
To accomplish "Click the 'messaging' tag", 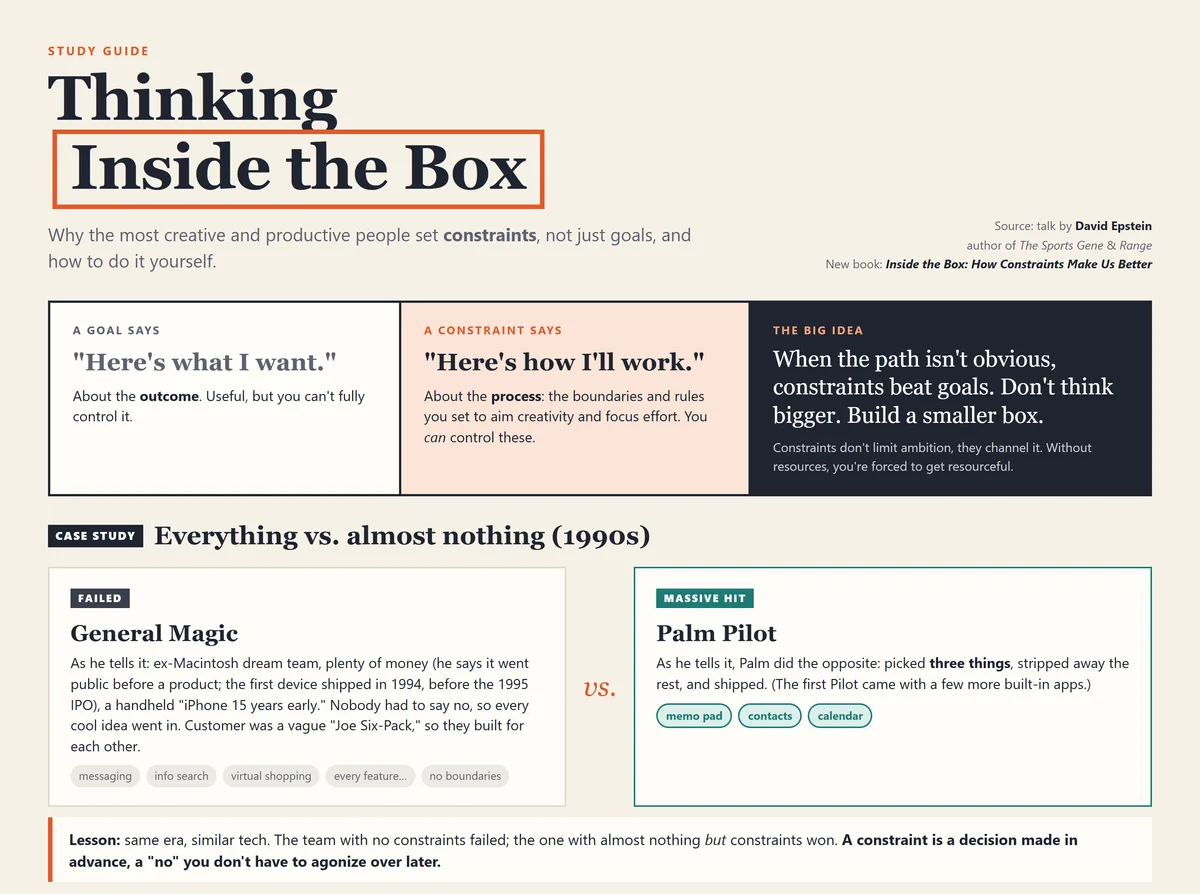I will click(105, 776).
